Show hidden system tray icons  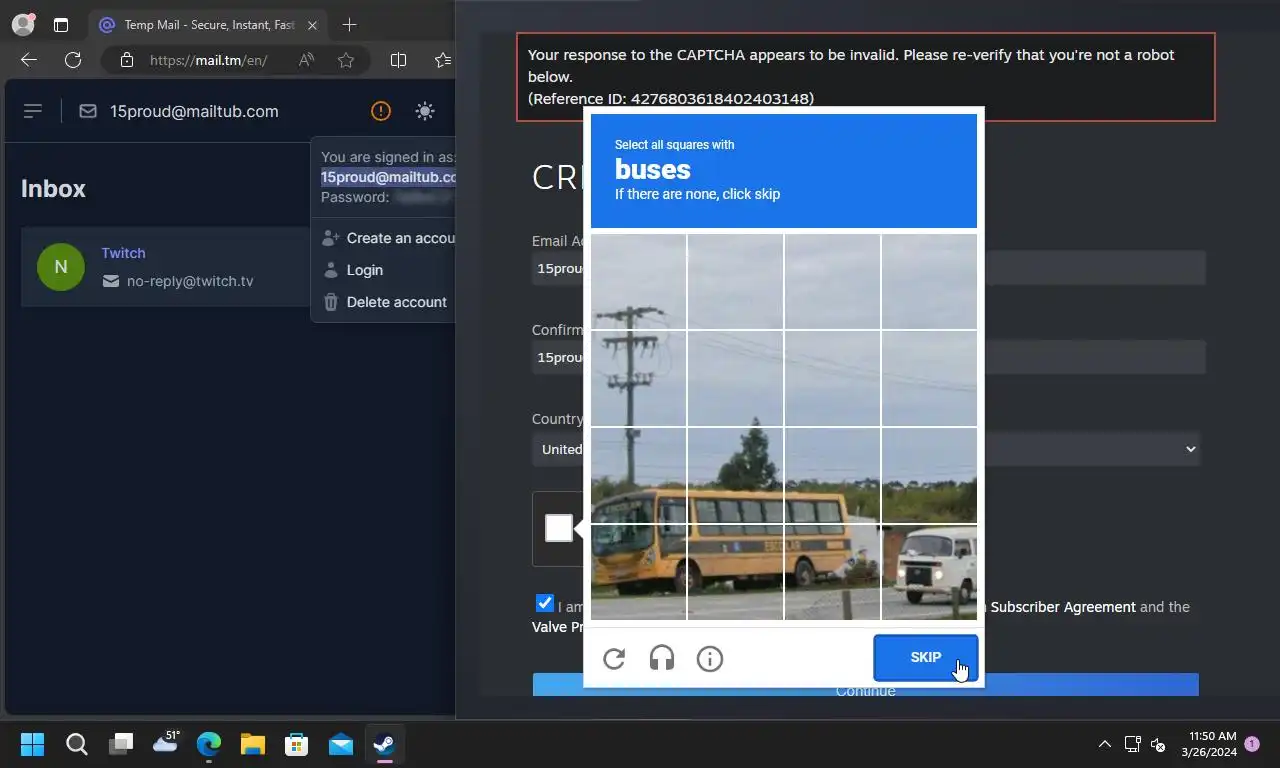tap(1104, 744)
